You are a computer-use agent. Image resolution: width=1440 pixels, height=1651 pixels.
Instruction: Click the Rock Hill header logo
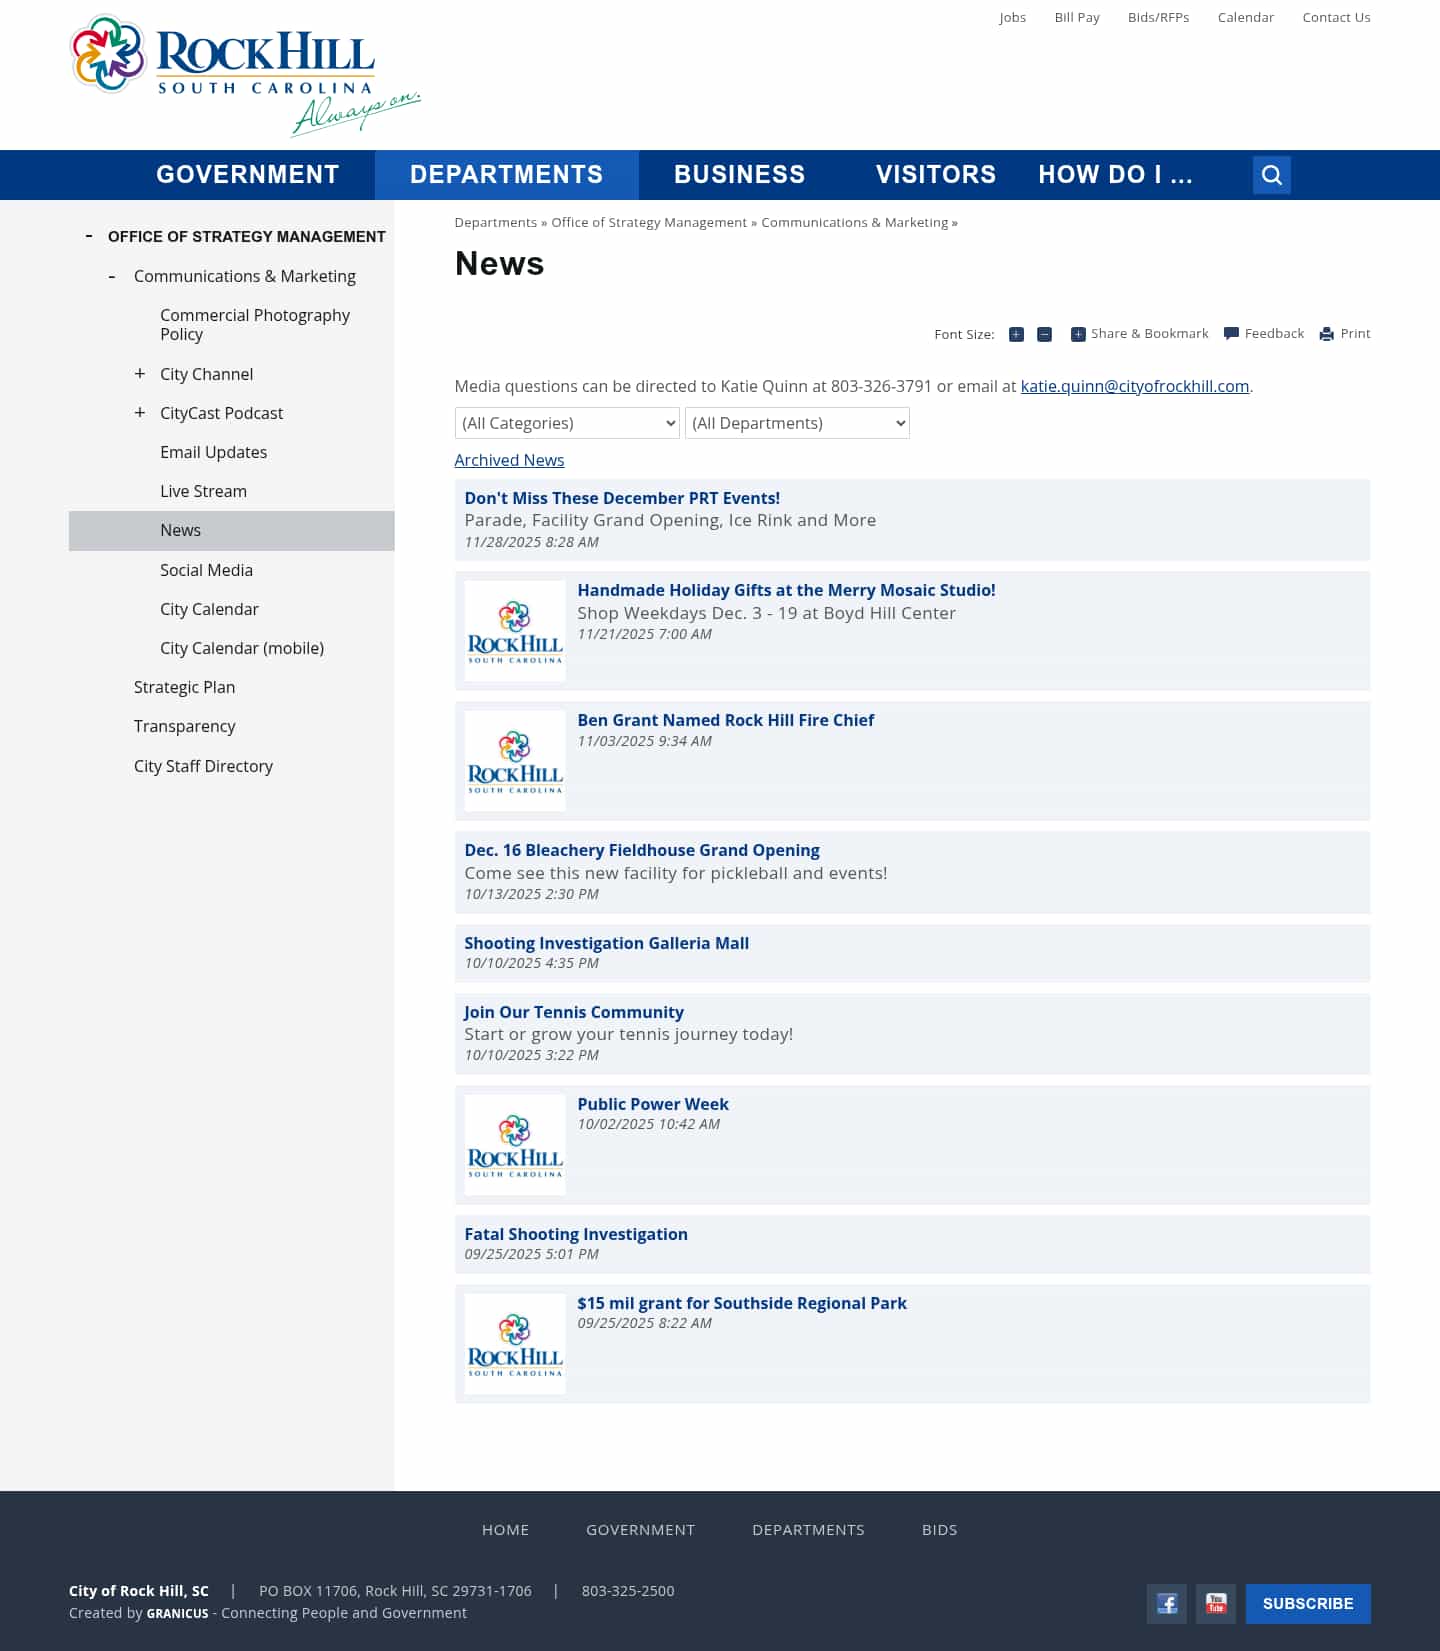coord(245,75)
